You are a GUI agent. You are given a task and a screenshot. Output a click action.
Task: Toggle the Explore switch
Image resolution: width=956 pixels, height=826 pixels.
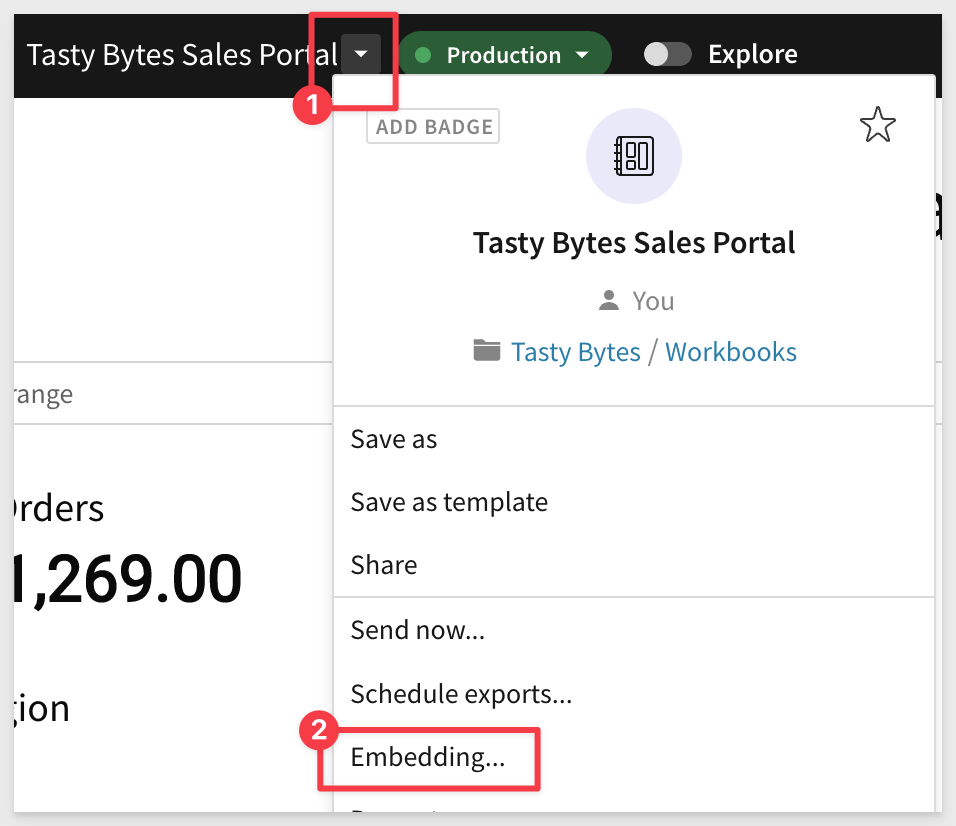(x=667, y=54)
